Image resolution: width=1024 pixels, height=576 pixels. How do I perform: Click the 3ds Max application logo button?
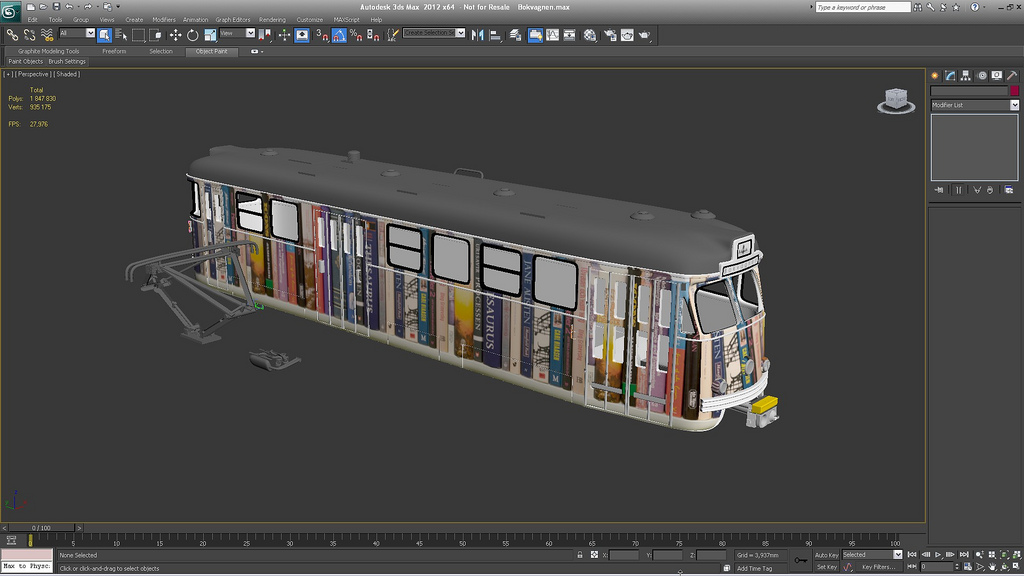[x=10, y=11]
